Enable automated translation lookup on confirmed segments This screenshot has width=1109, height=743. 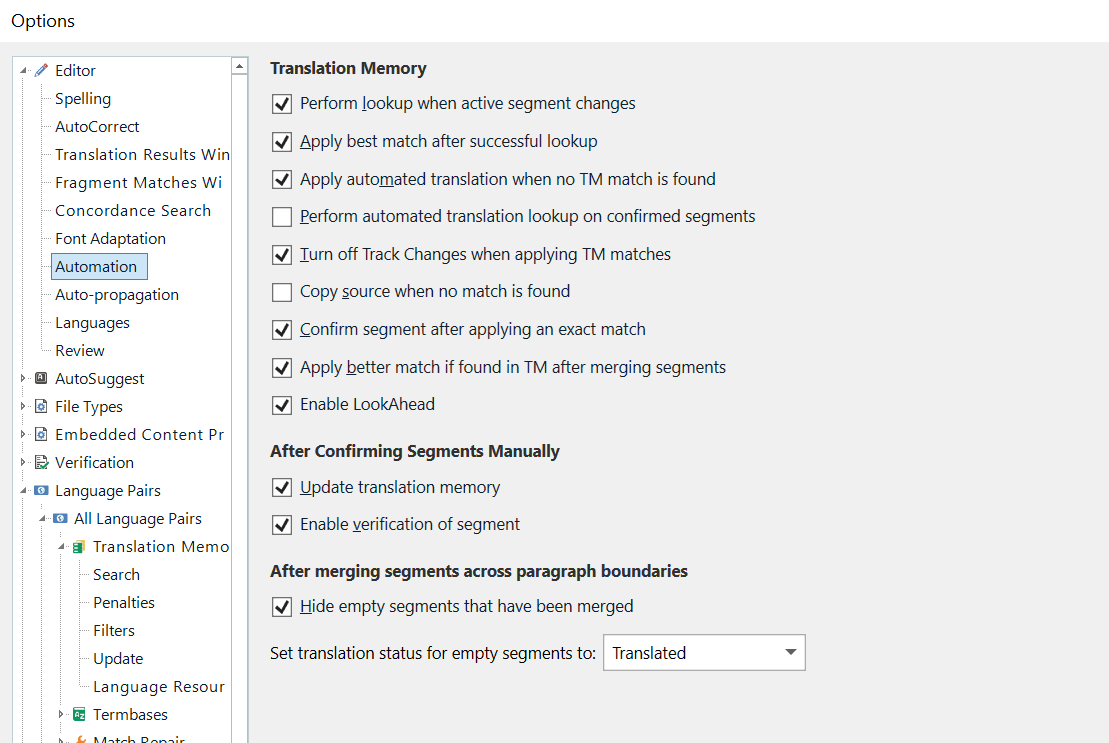click(281, 216)
